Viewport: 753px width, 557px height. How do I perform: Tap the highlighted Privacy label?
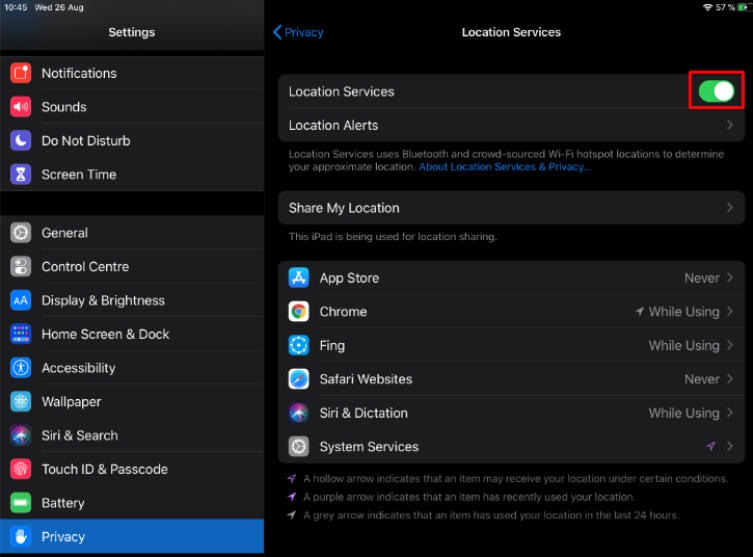[x=63, y=536]
